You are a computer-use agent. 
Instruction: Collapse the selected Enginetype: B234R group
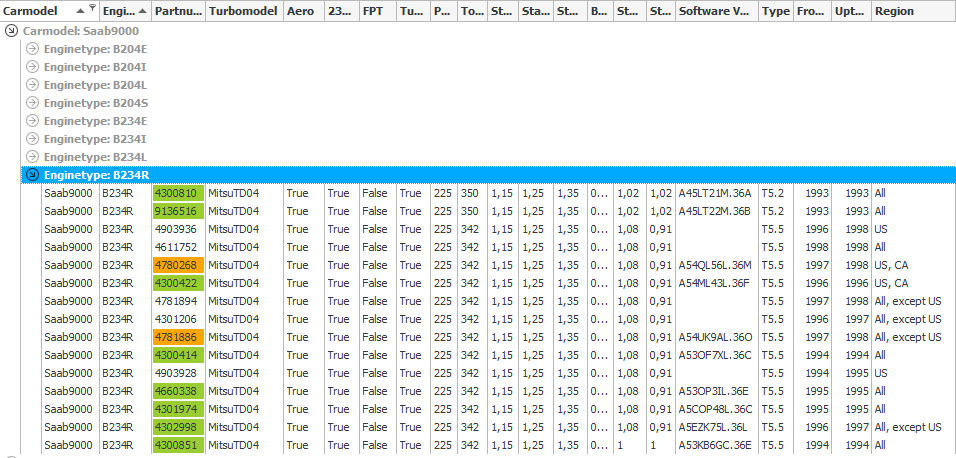pyautogui.click(x=32, y=175)
